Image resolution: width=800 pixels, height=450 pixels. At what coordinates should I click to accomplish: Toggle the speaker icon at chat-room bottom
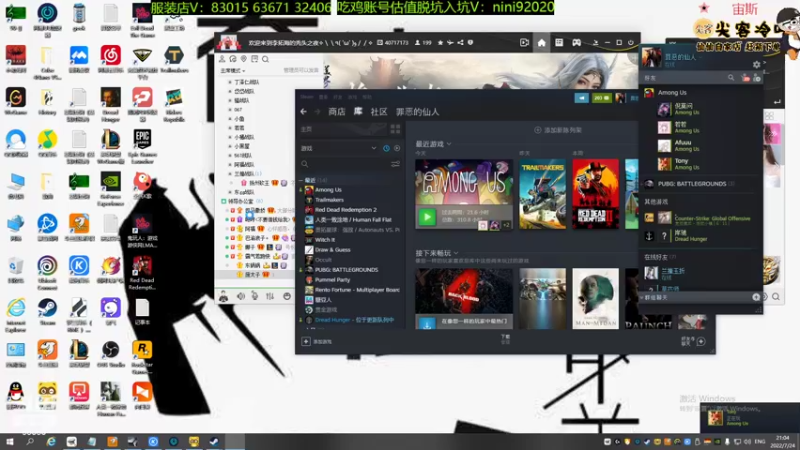click(x=240, y=296)
